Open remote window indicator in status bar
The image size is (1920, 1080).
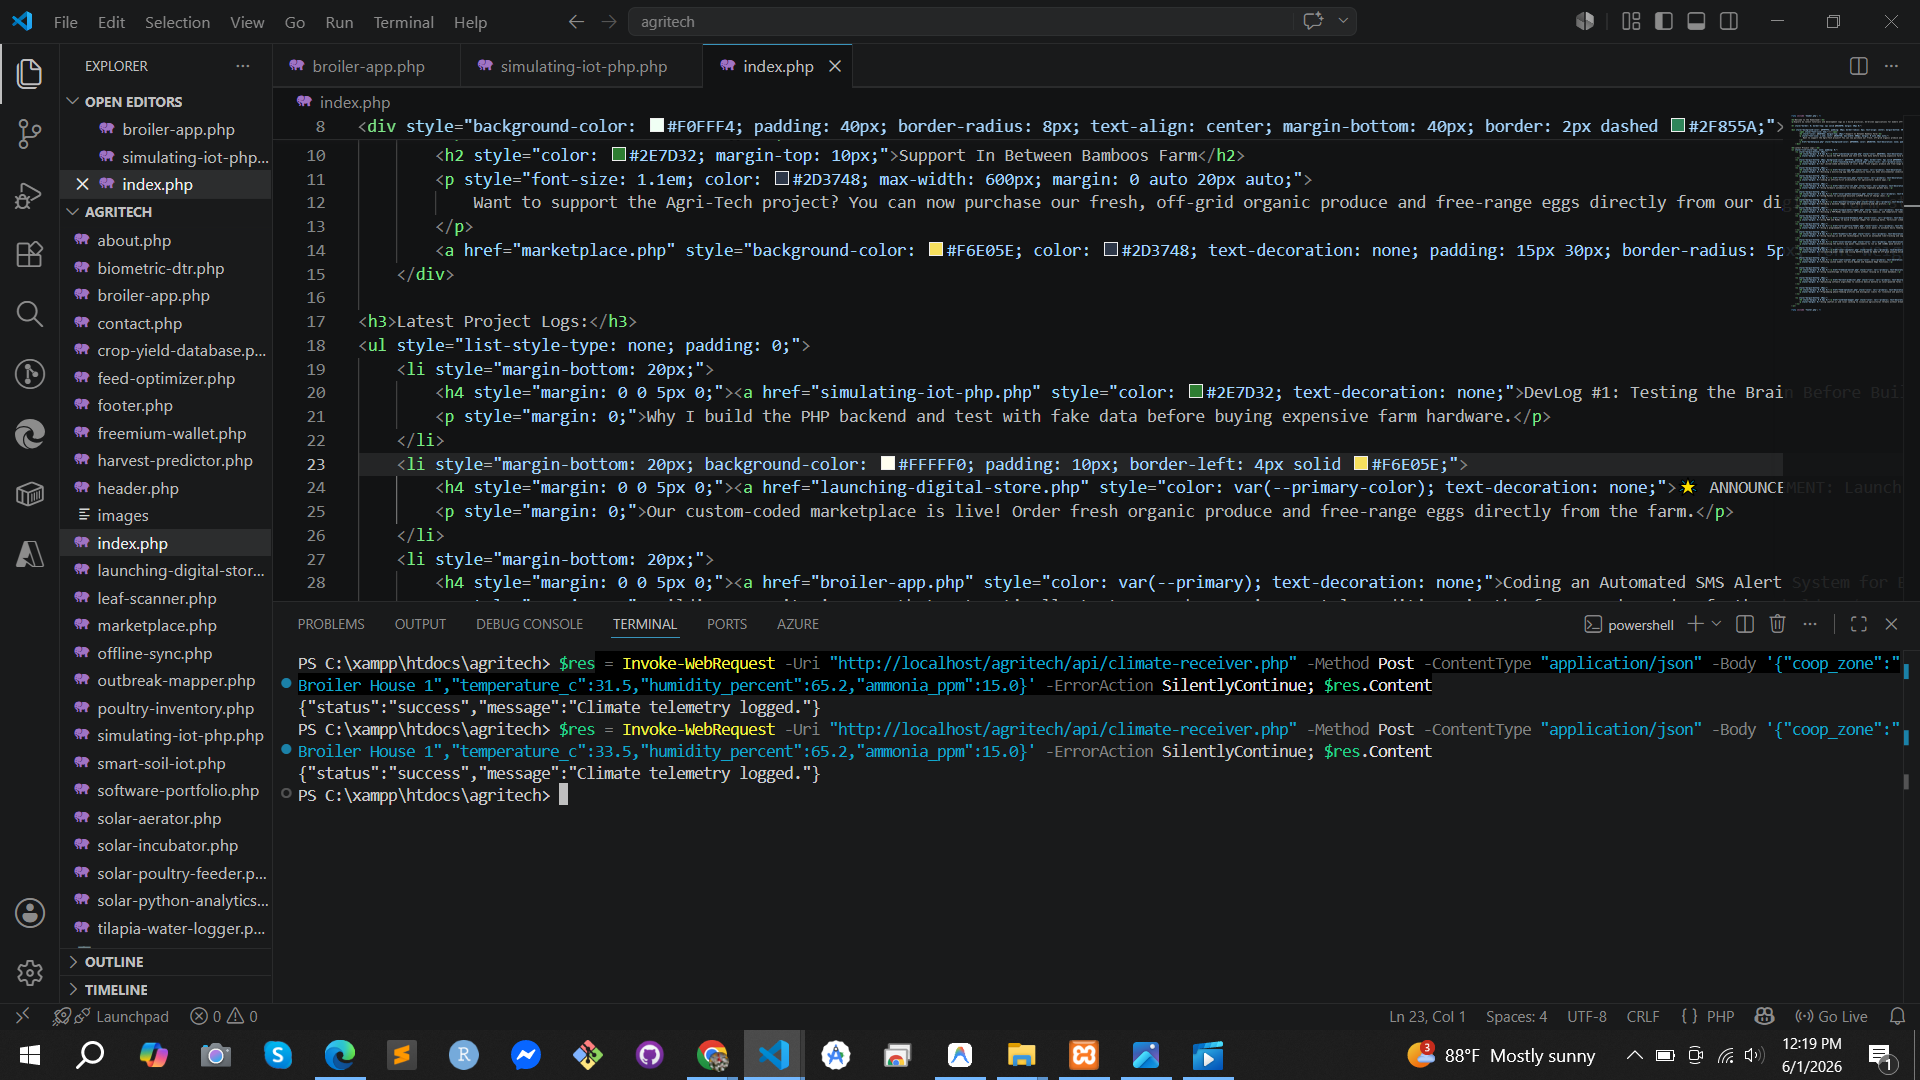click(x=22, y=1016)
